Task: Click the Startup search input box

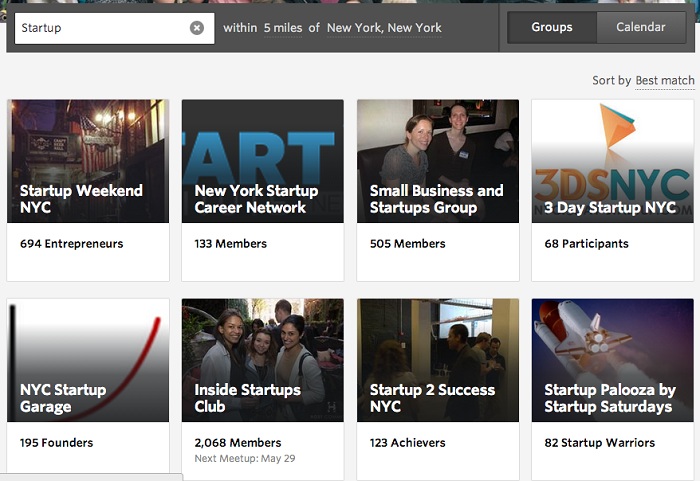Action: pyautogui.click(x=114, y=28)
